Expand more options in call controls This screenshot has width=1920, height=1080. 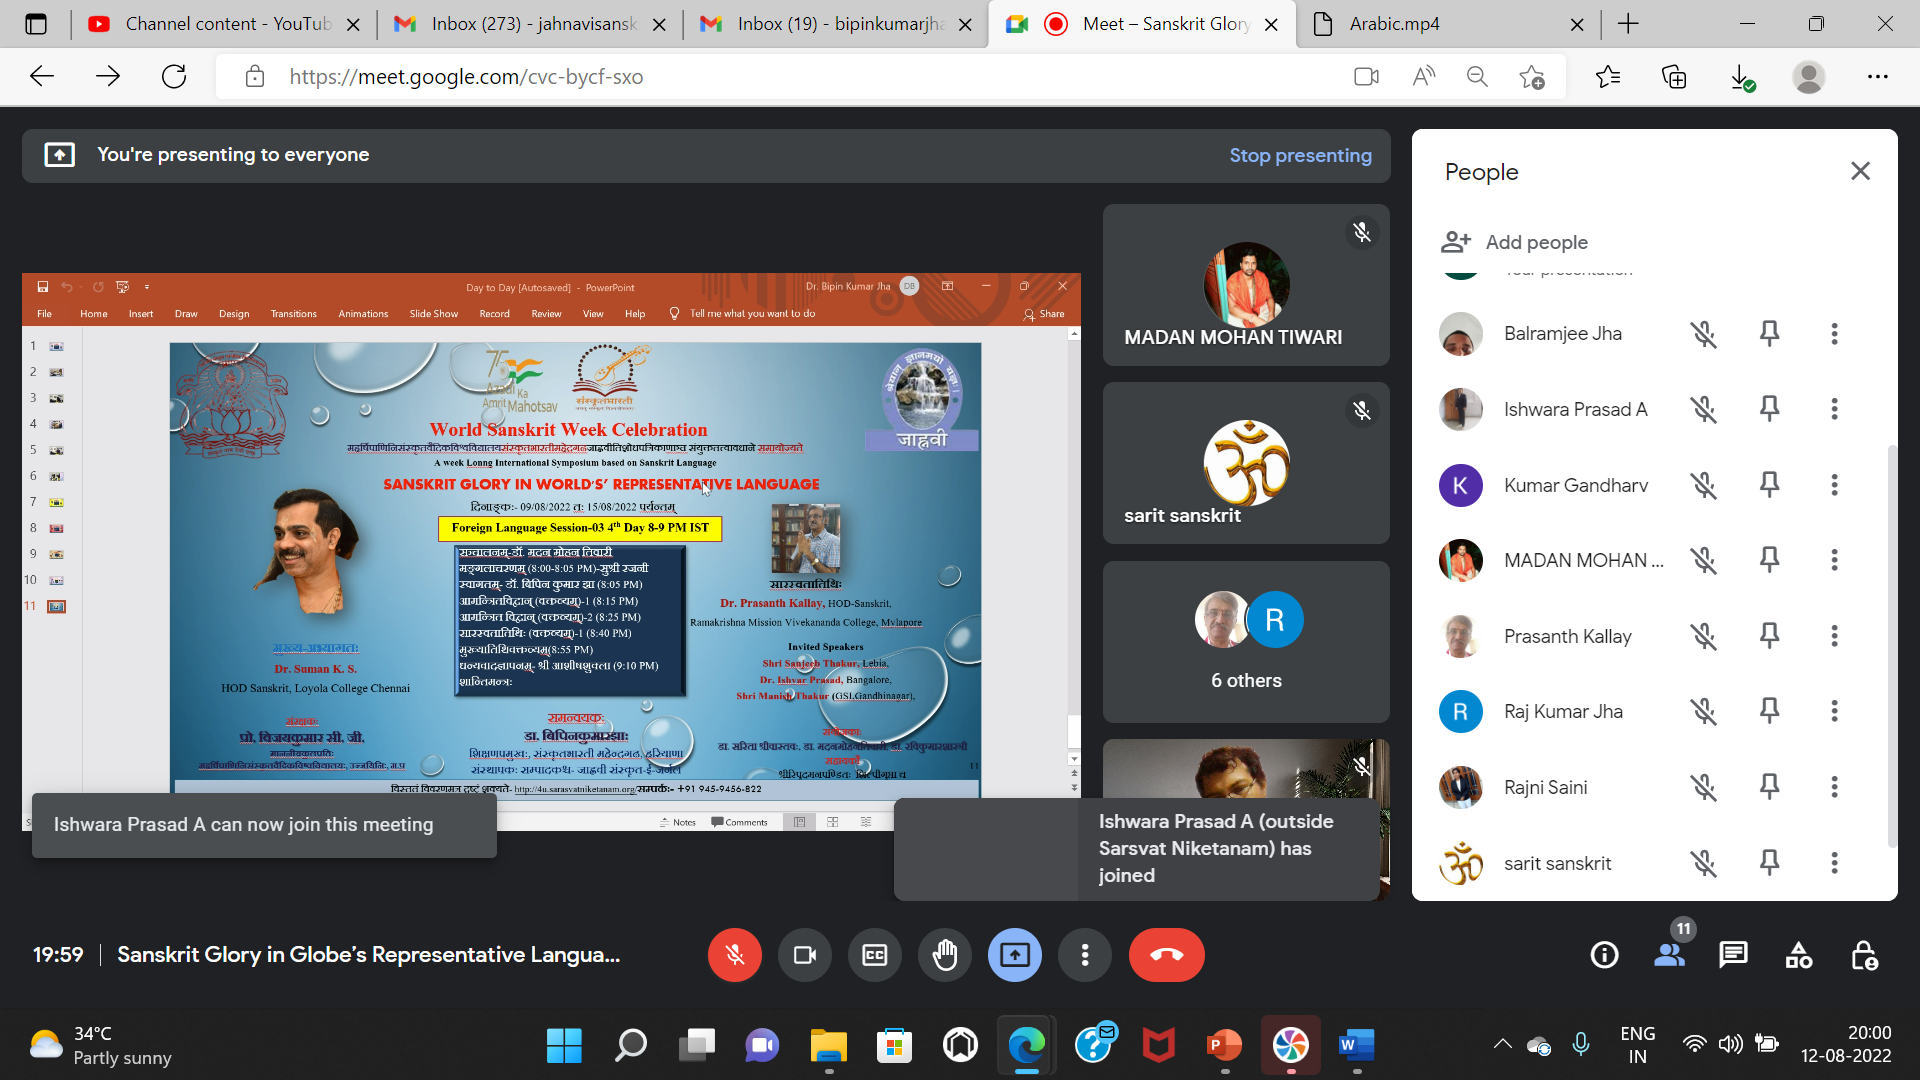click(x=1085, y=955)
